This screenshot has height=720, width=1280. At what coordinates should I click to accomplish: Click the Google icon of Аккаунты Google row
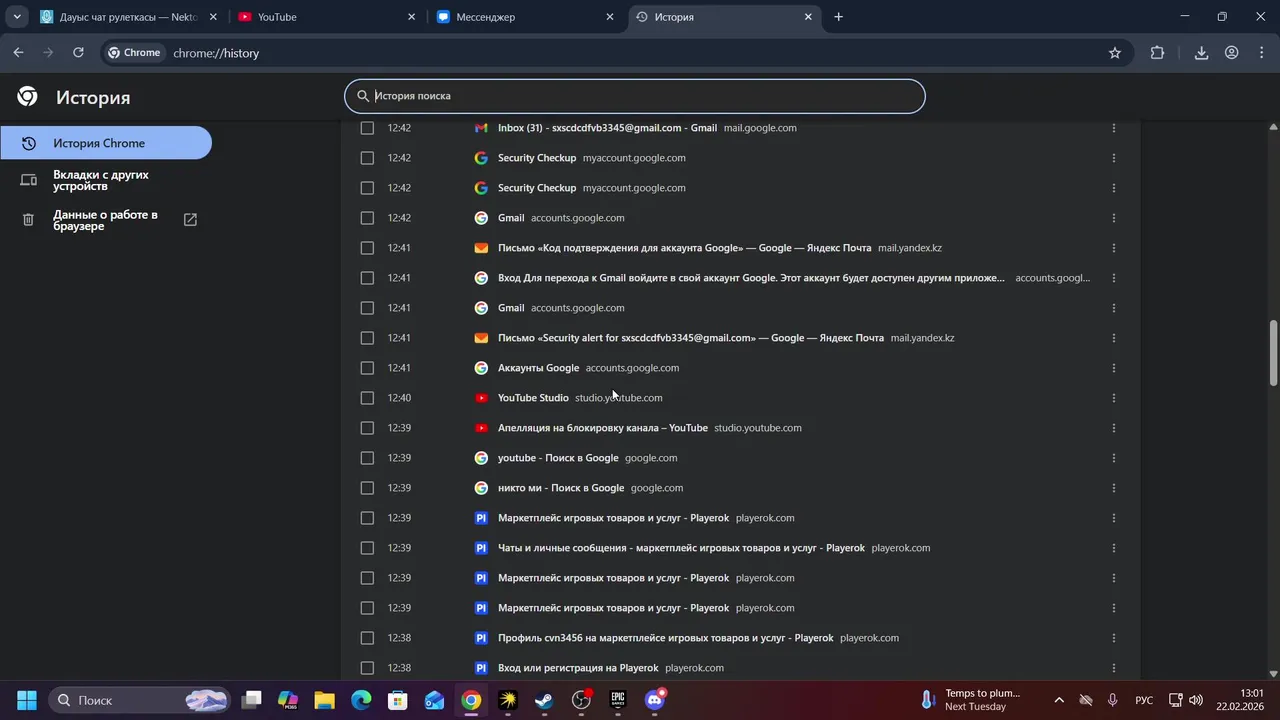(x=481, y=368)
